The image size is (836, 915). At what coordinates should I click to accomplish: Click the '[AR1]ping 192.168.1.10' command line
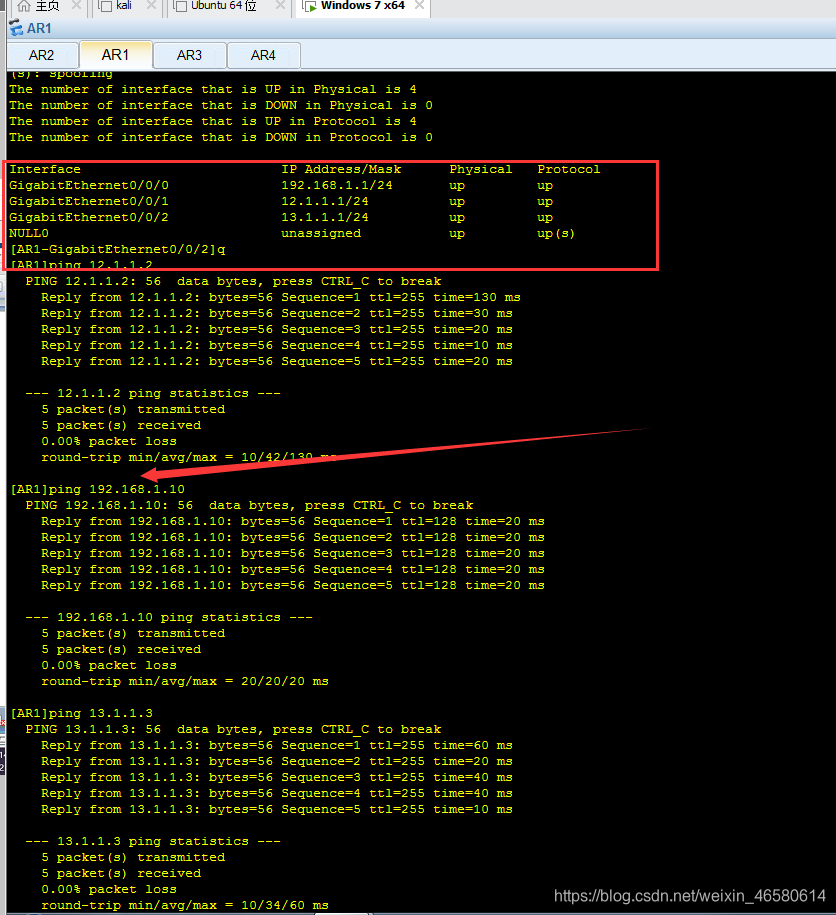pos(97,489)
